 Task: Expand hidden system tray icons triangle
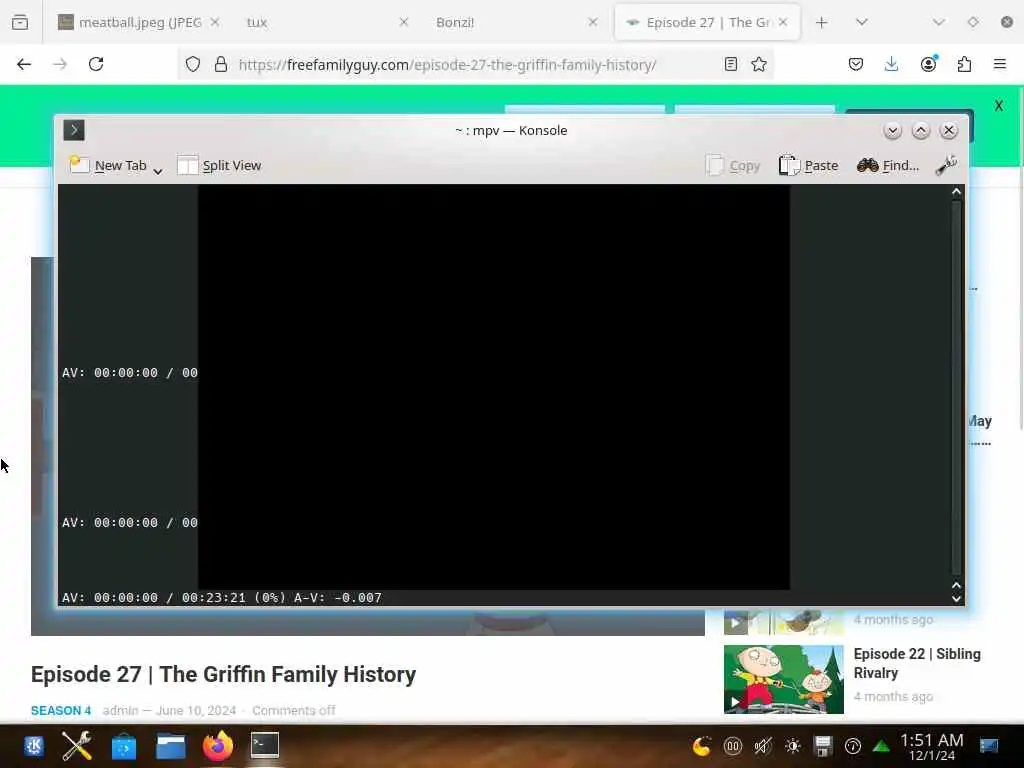881,745
